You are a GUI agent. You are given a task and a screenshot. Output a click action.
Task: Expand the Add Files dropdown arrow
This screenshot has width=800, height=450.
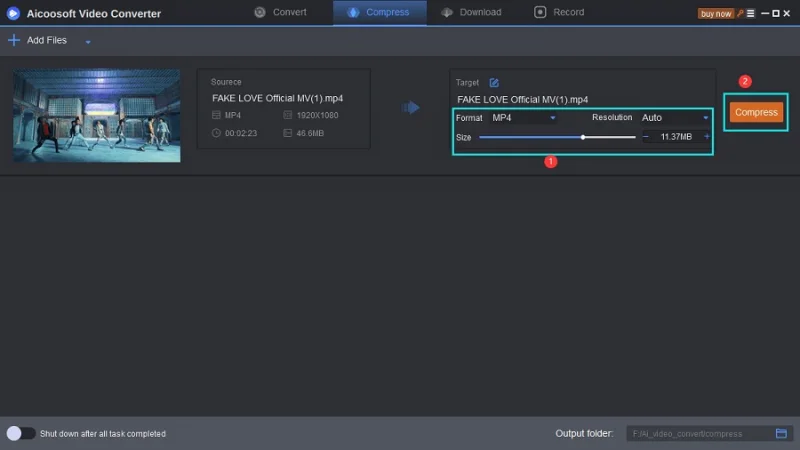pyautogui.click(x=88, y=42)
